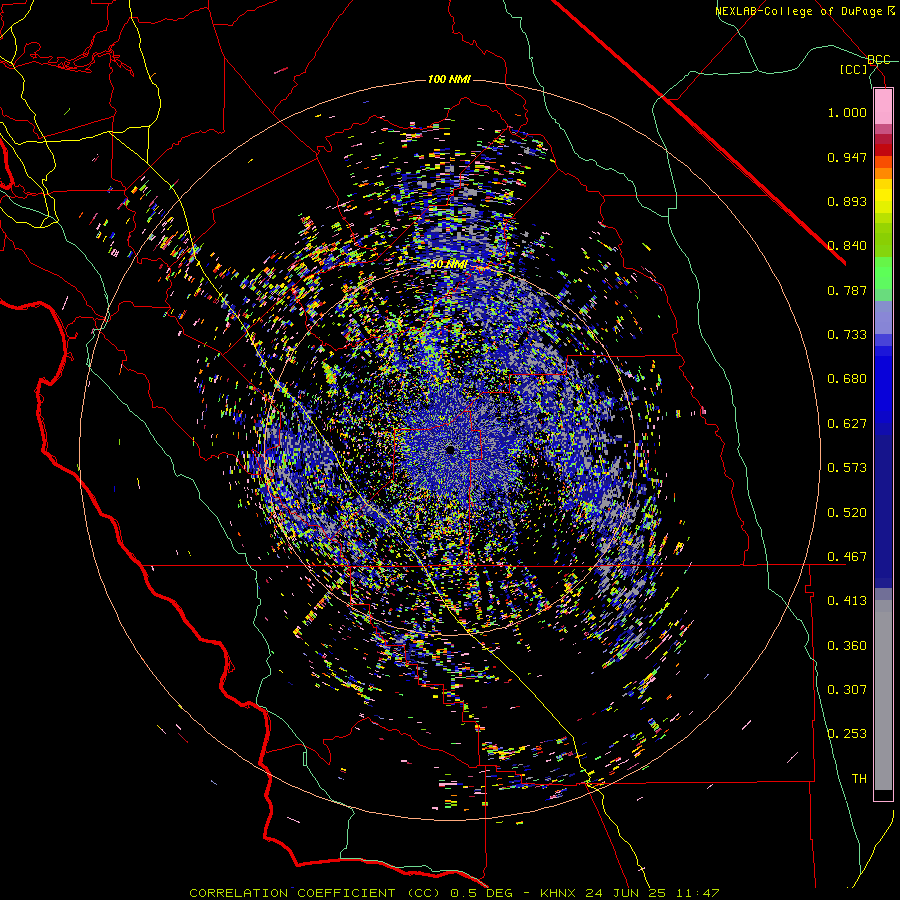Click the 0.680 scale value
The image size is (900, 900).
[847, 379]
